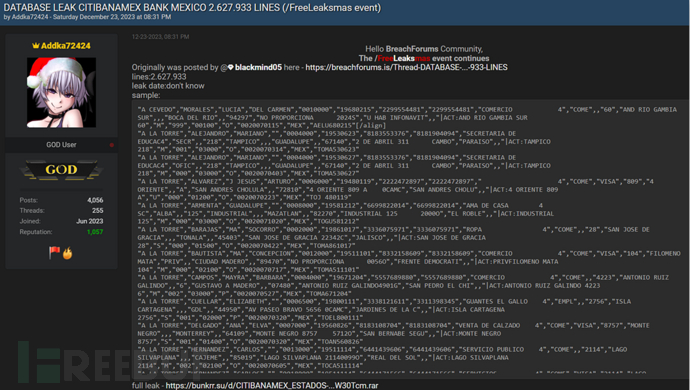The height and width of the screenshot is (390, 690).
Task: Open Addka72424 profile from sidebar username
Action: pos(66,46)
